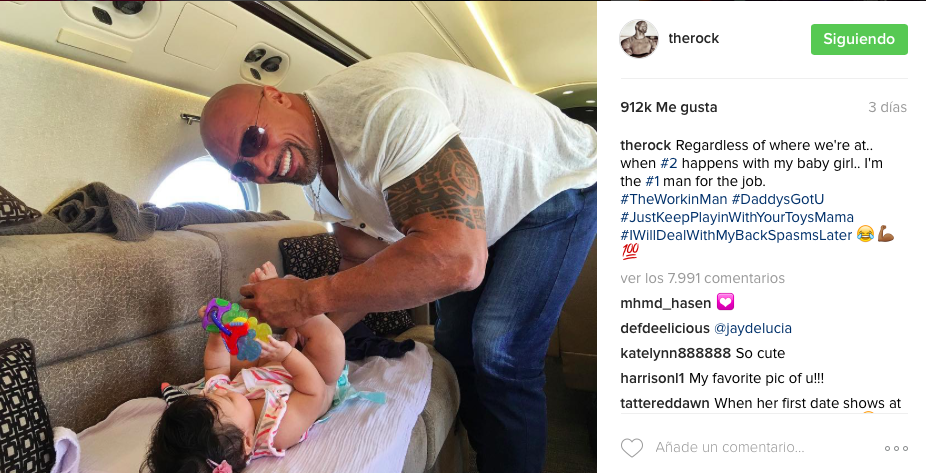This screenshot has height=473, width=926.
Task: Open the @jaydelucia mention
Action: 752,328
